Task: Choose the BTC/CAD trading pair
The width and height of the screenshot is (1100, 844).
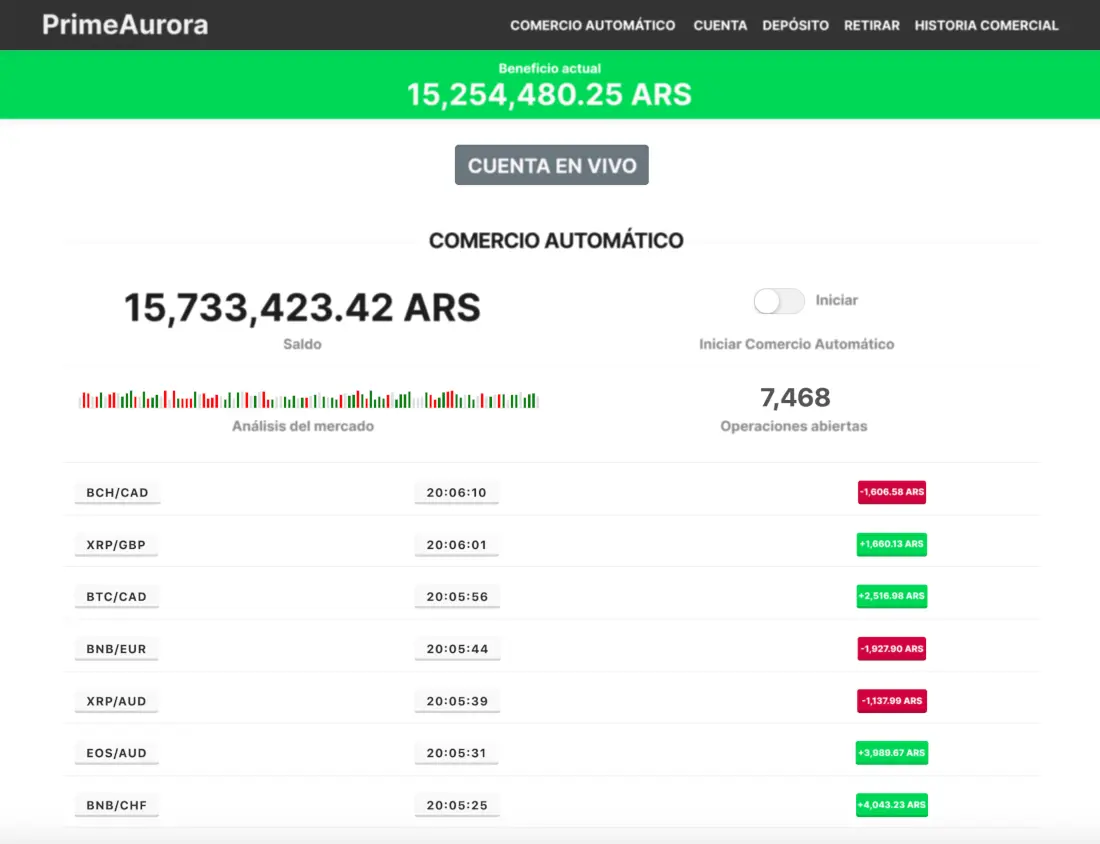Action: 116,597
